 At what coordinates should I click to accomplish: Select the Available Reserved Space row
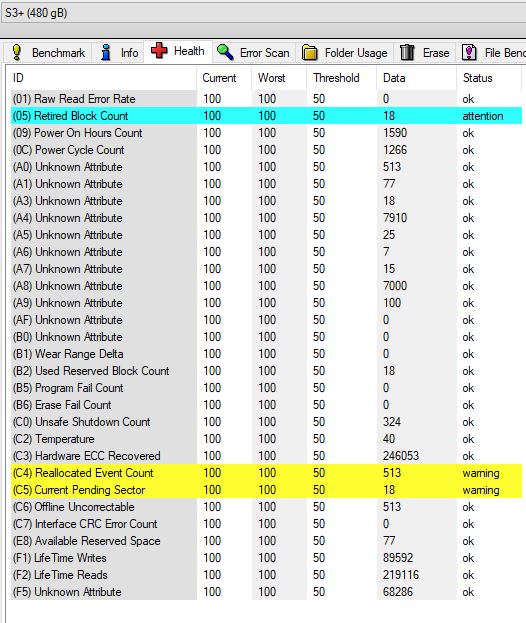click(x=266, y=541)
